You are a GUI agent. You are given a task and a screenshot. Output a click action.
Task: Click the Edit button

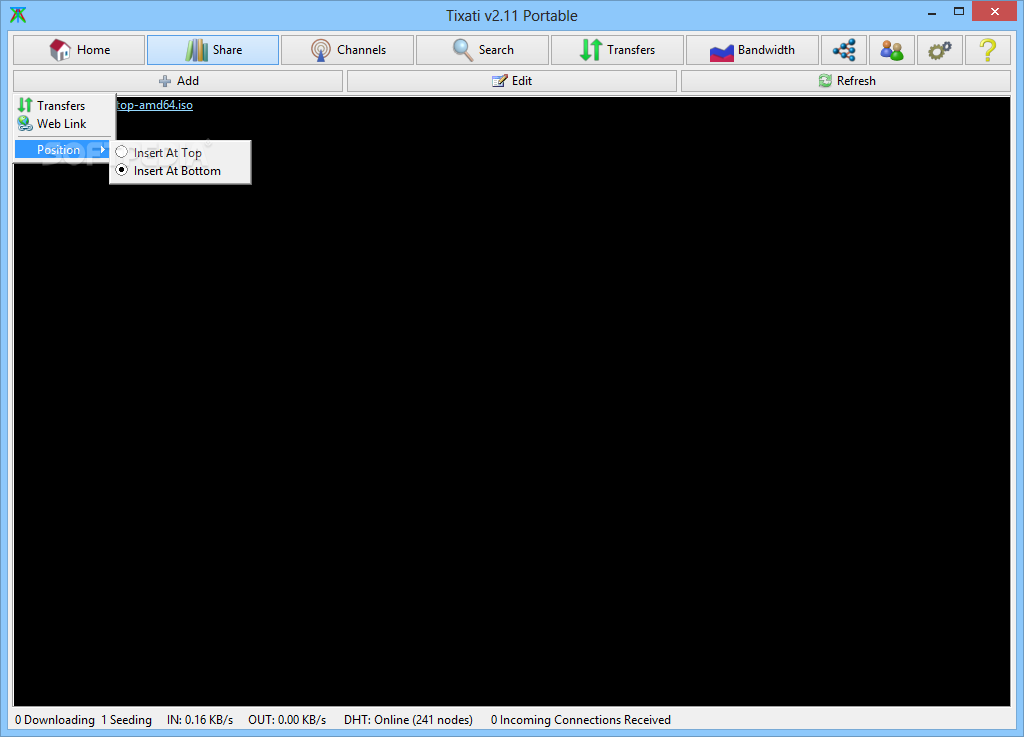click(511, 81)
